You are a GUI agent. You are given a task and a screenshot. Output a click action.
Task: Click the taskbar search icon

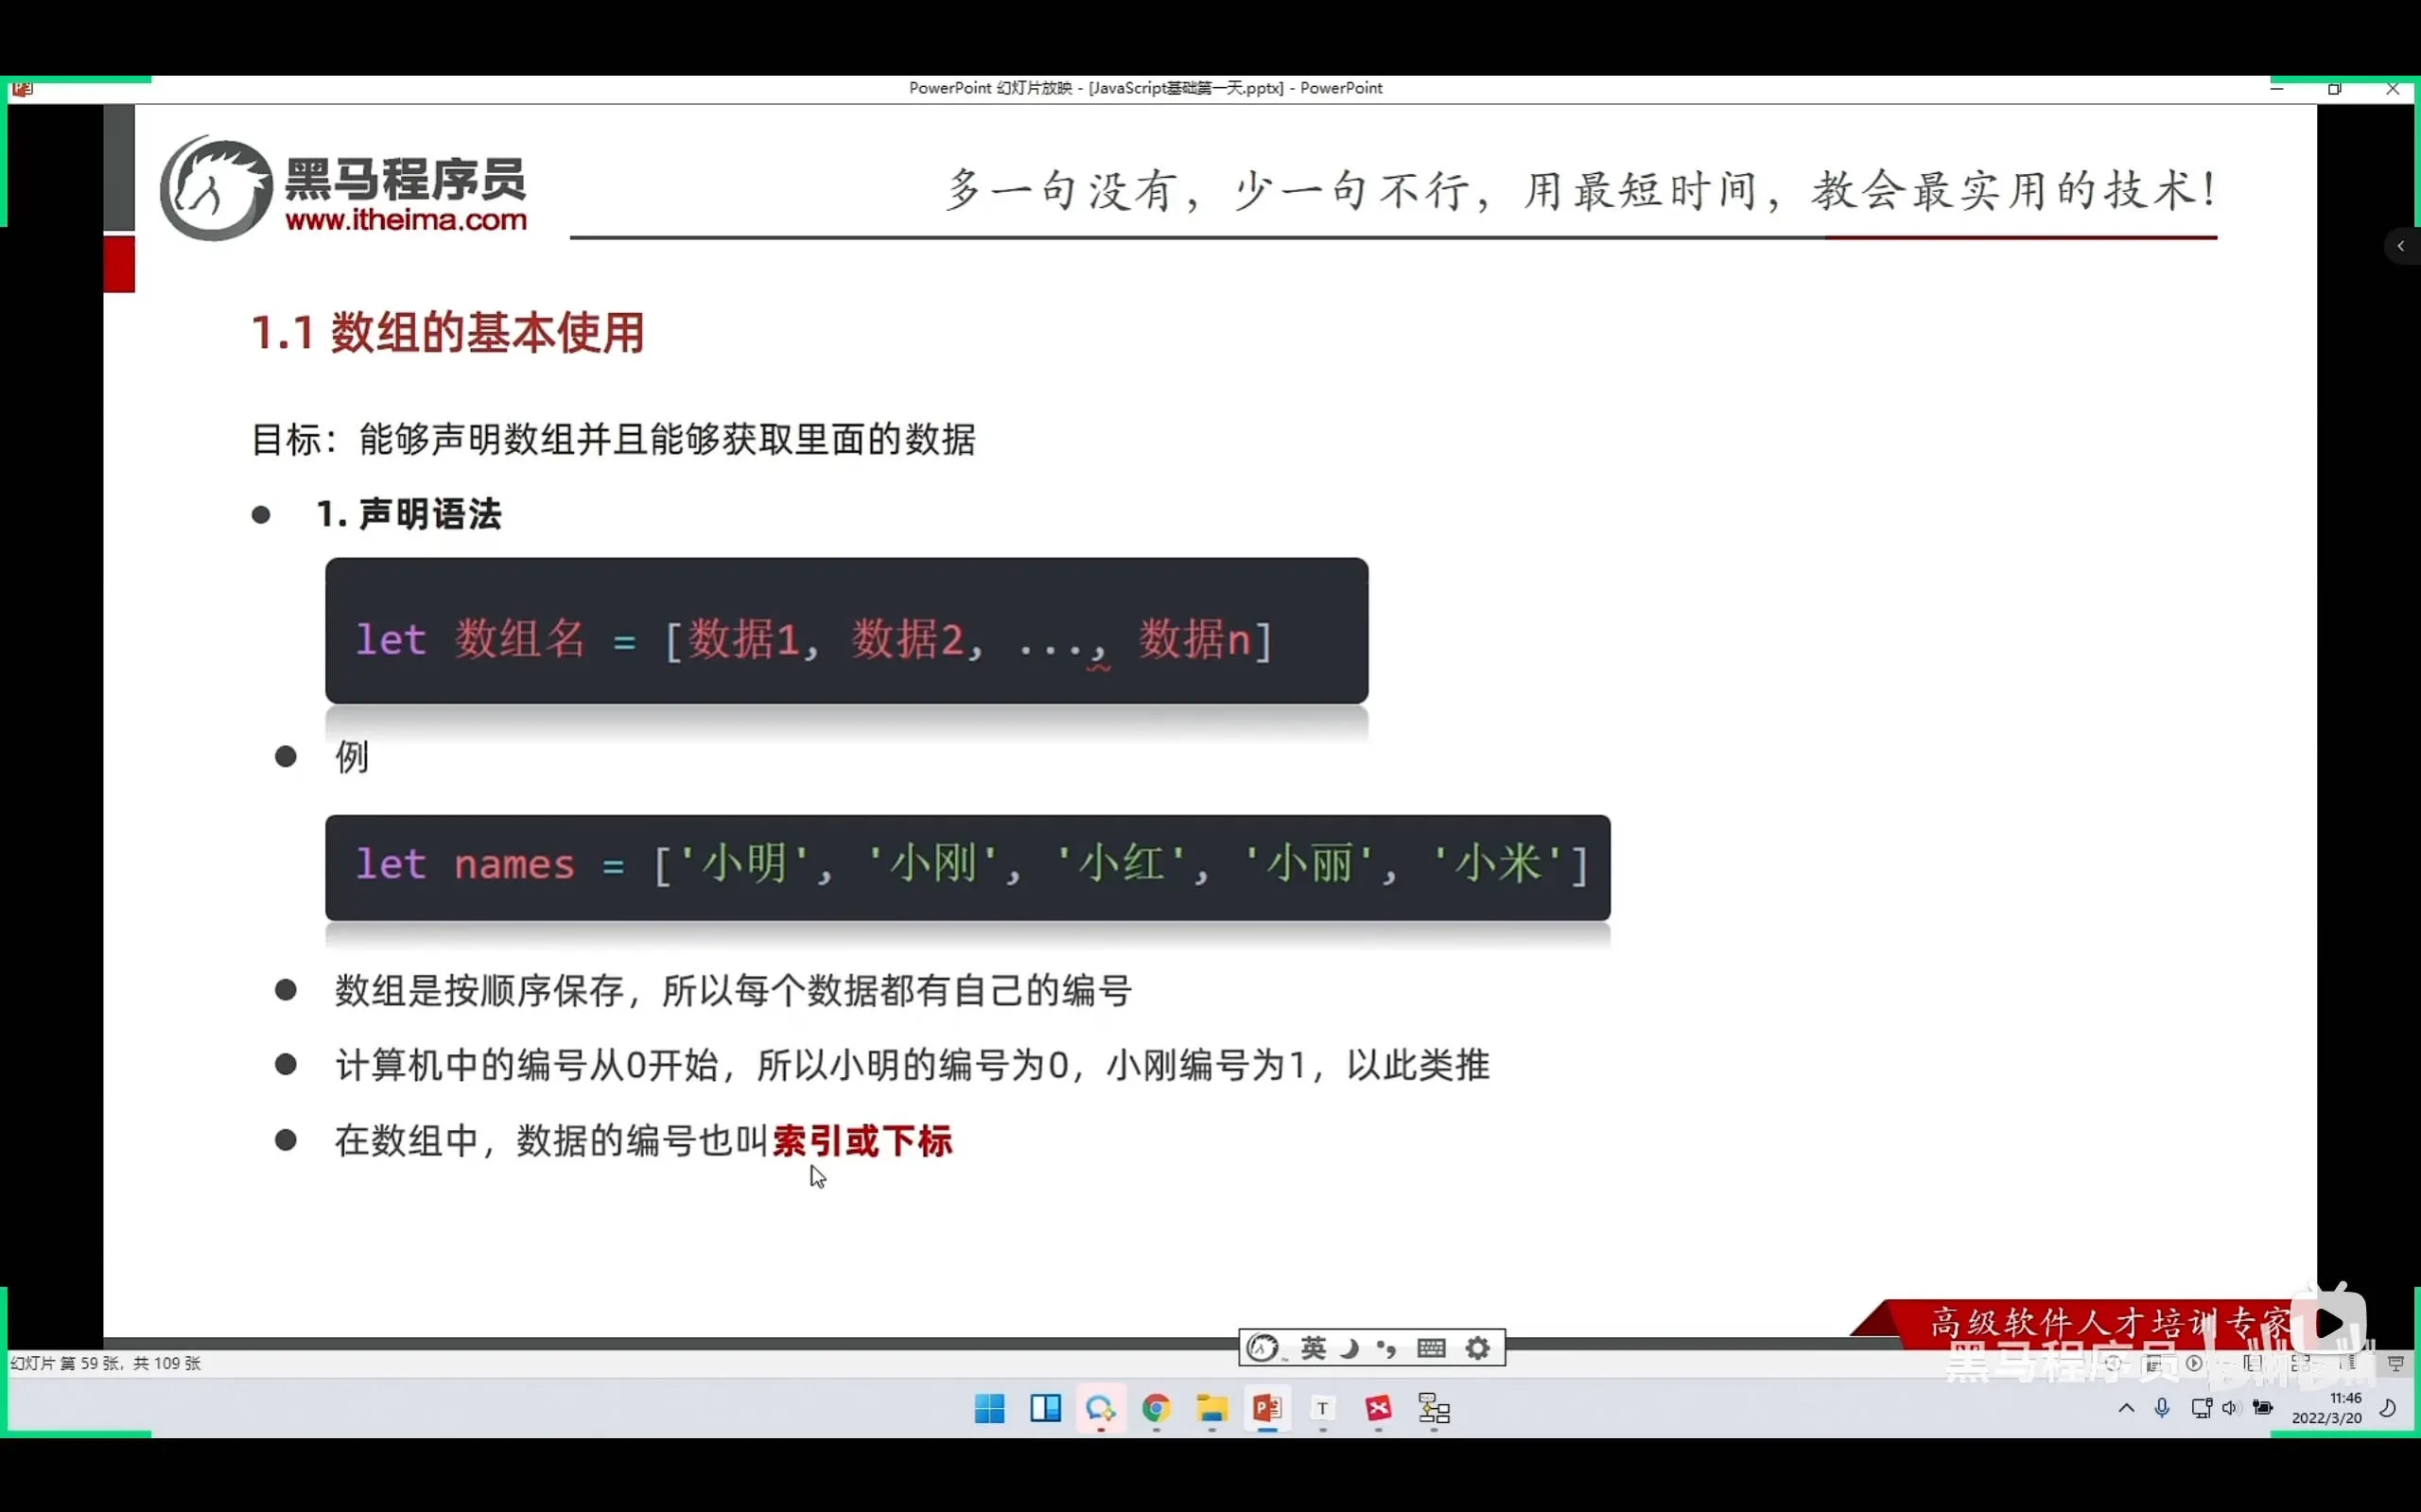point(1100,1409)
